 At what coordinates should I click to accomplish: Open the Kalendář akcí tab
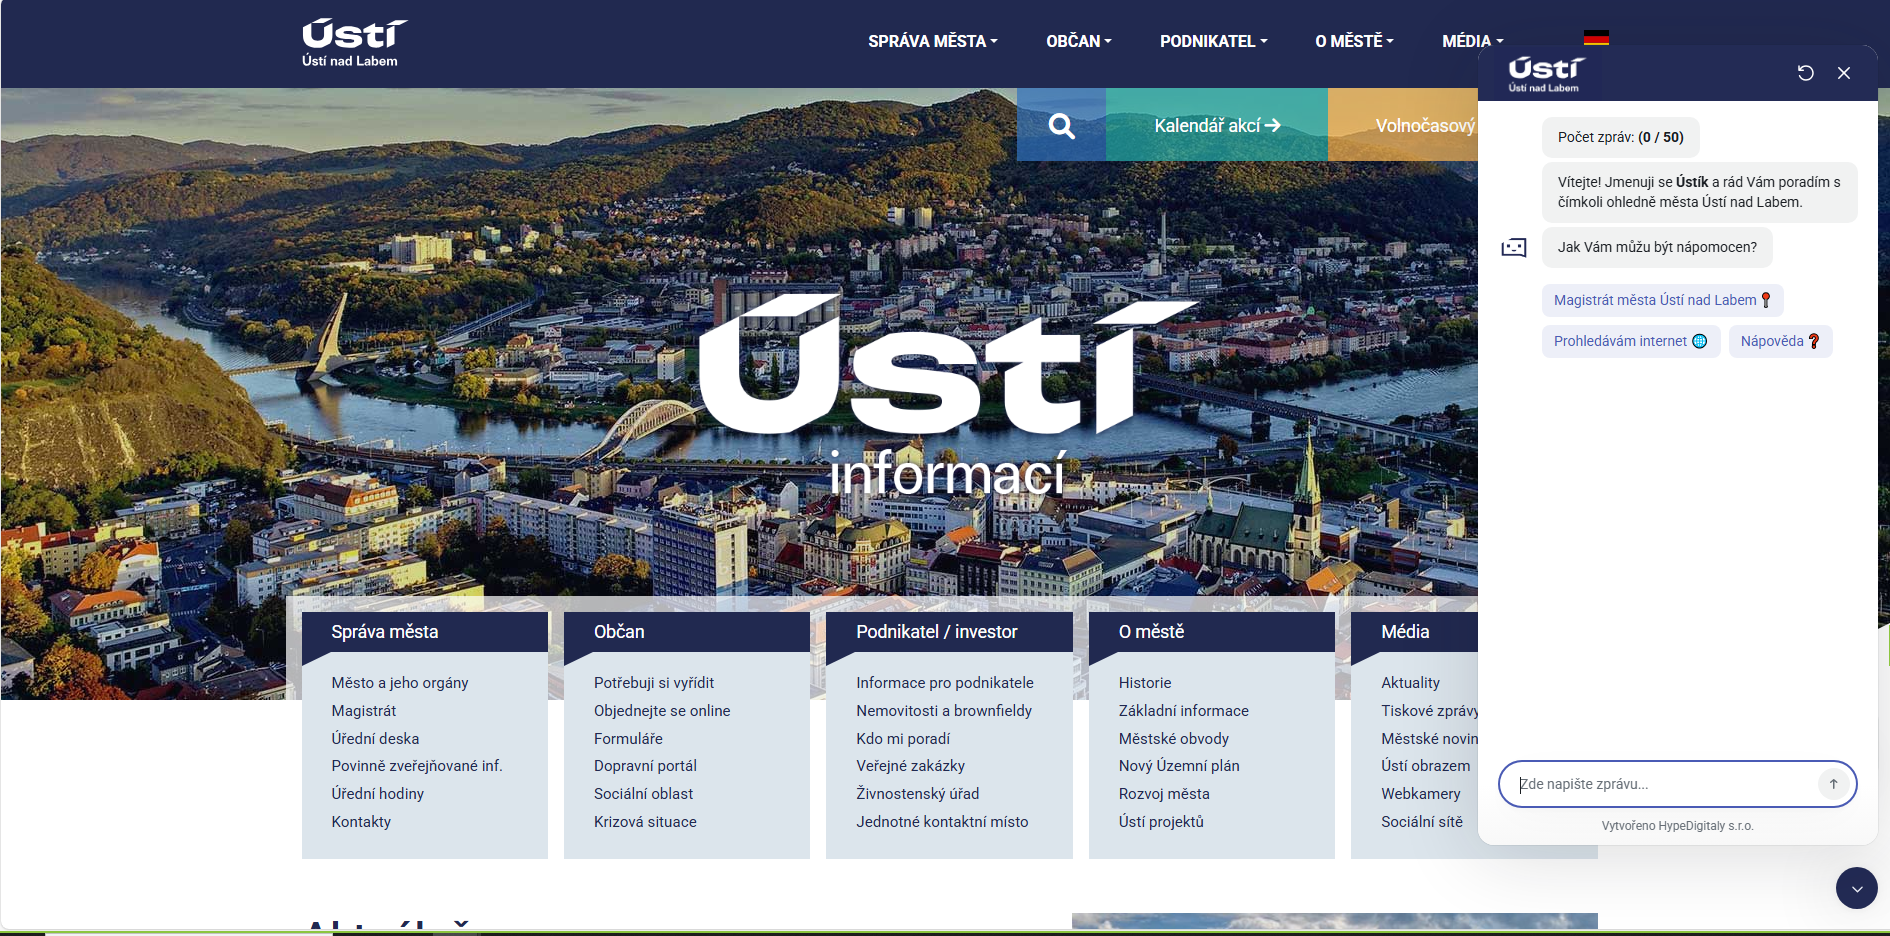[1216, 126]
